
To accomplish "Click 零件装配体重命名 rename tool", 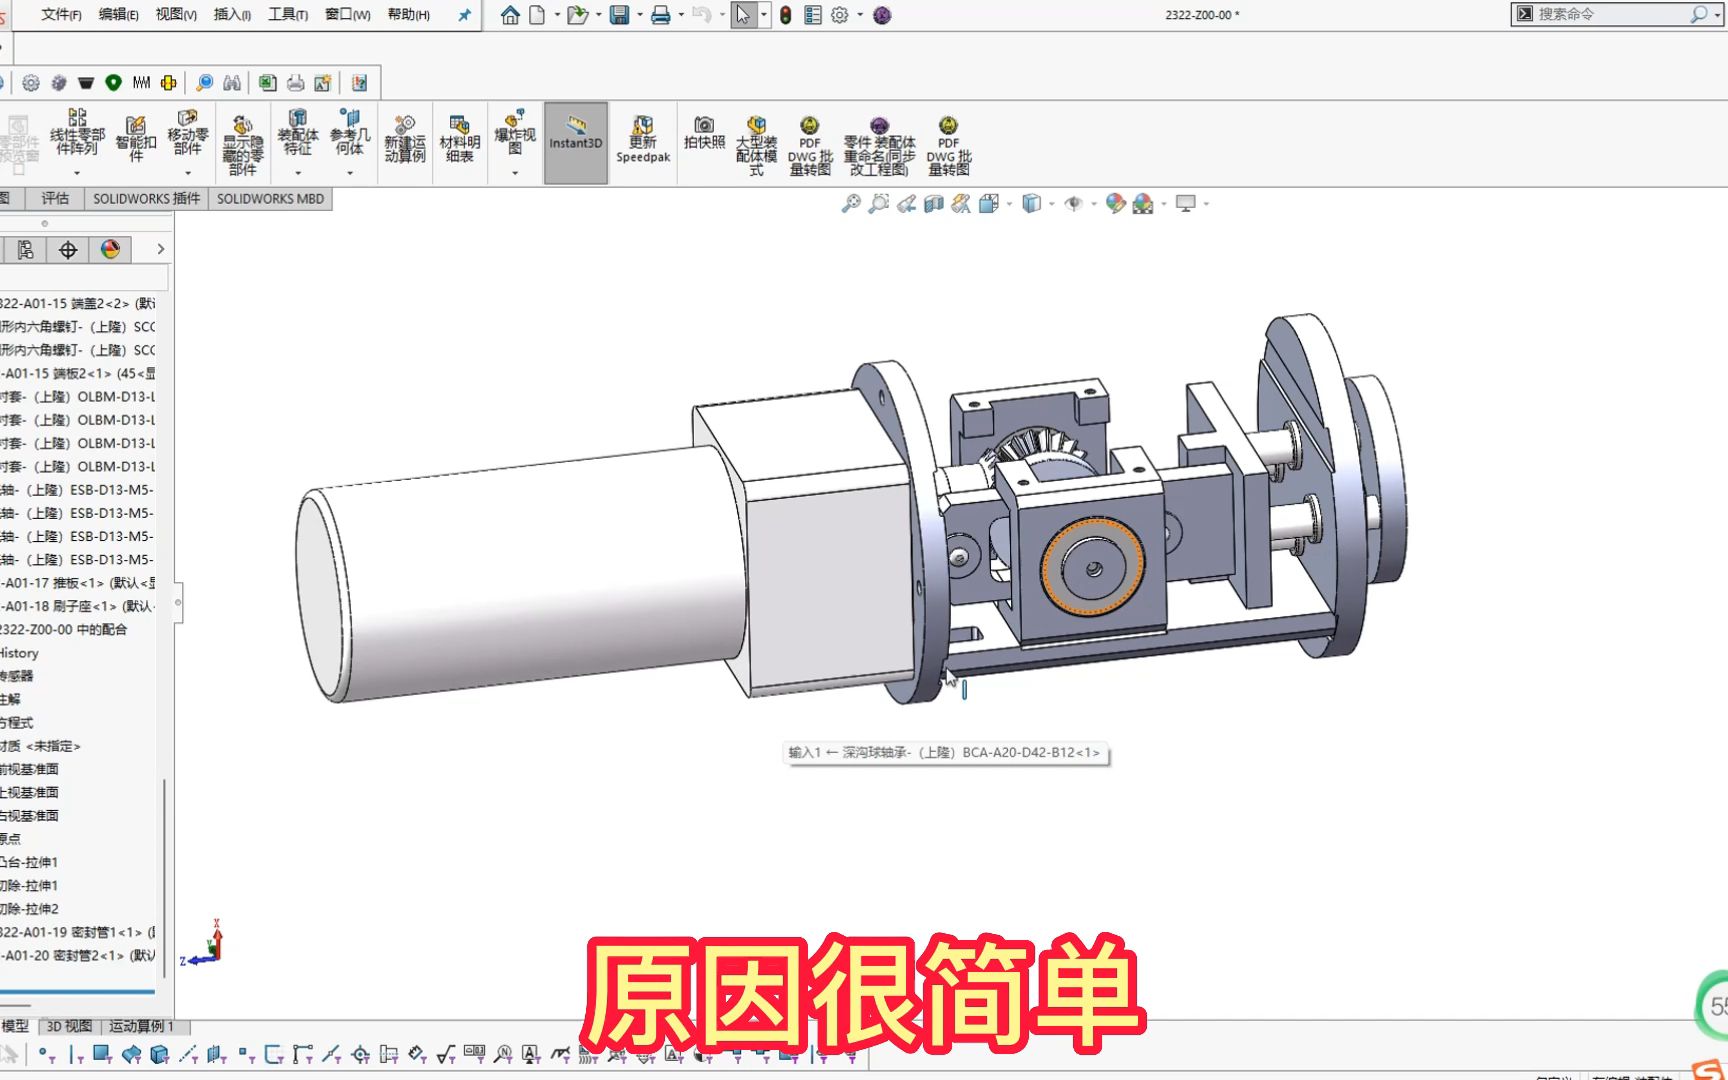I will 879,146.
